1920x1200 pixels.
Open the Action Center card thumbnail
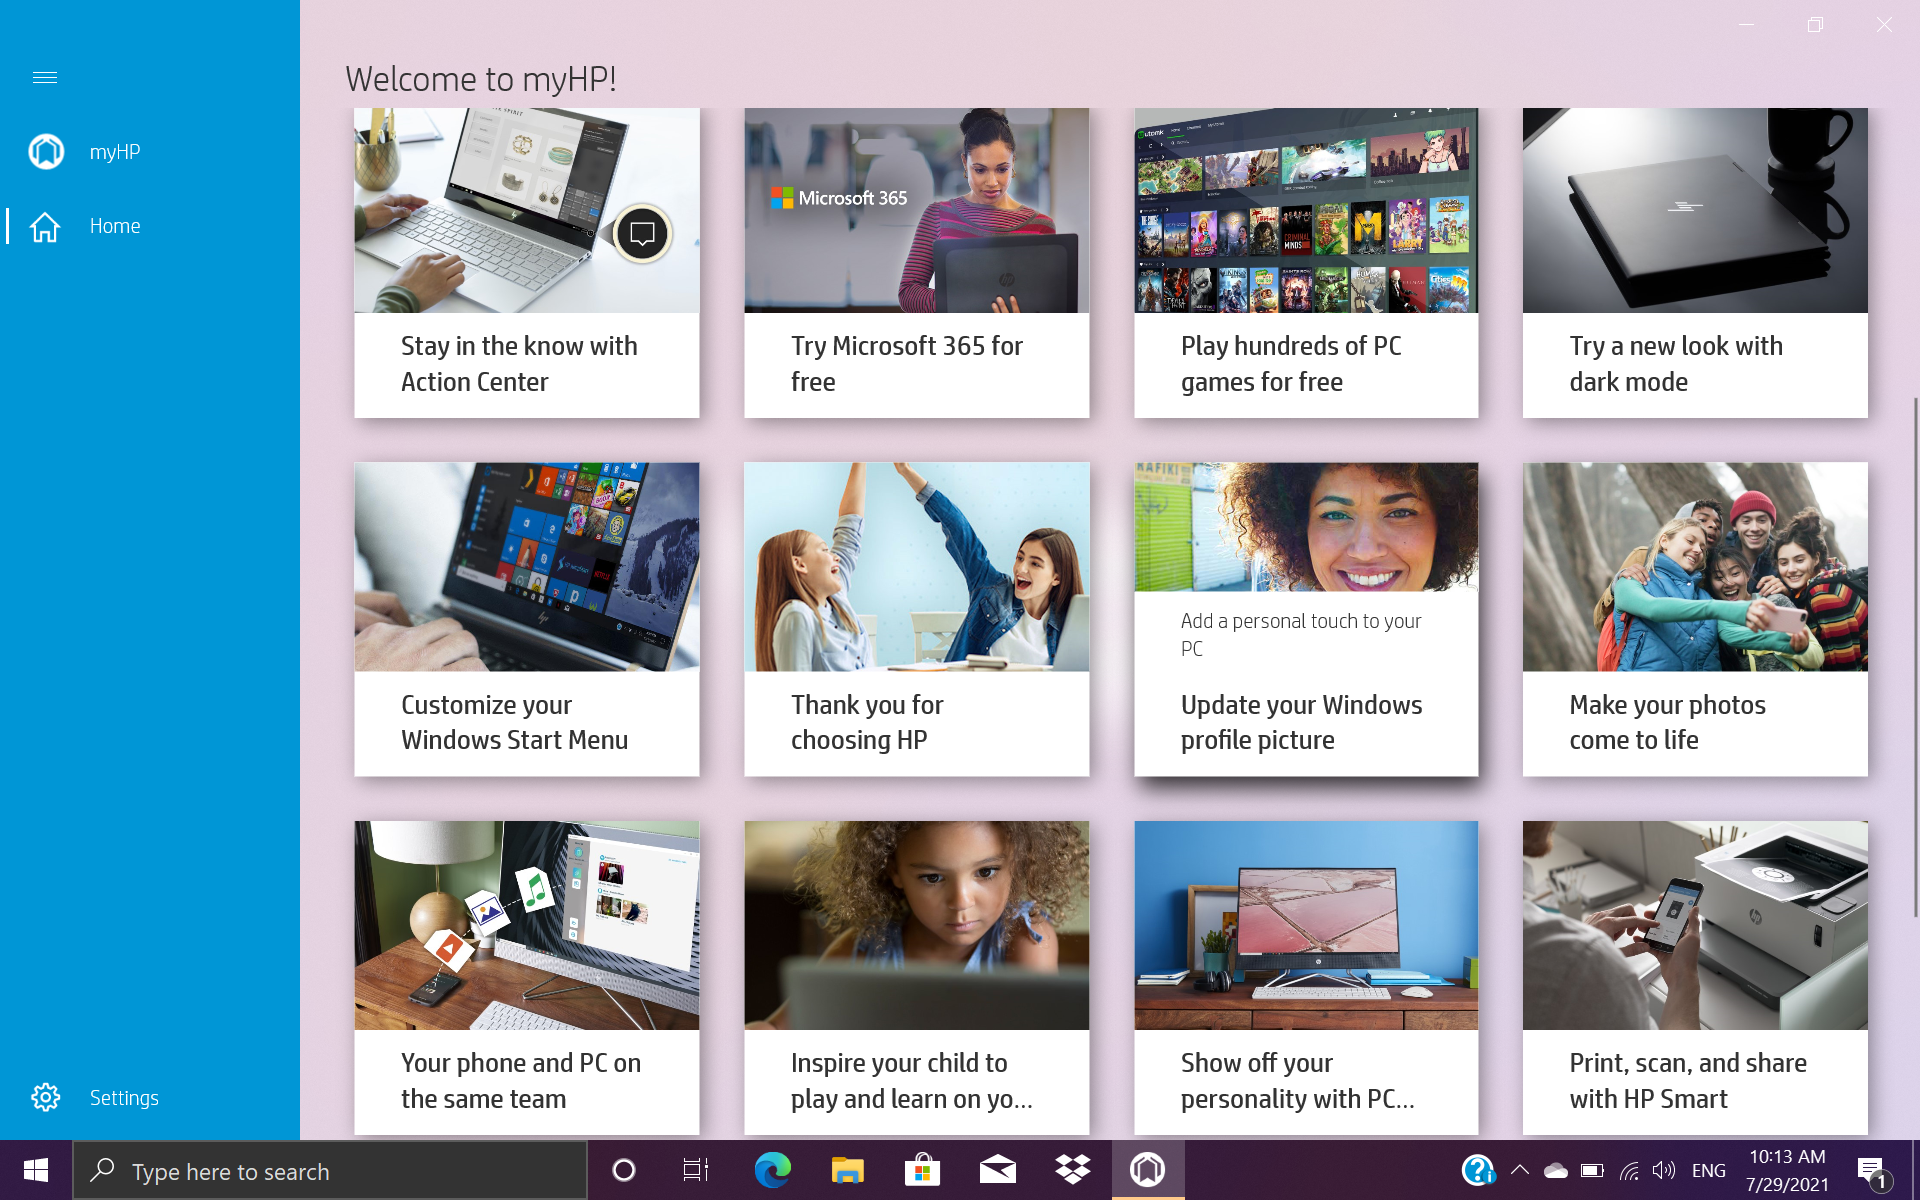pyautogui.click(x=527, y=210)
